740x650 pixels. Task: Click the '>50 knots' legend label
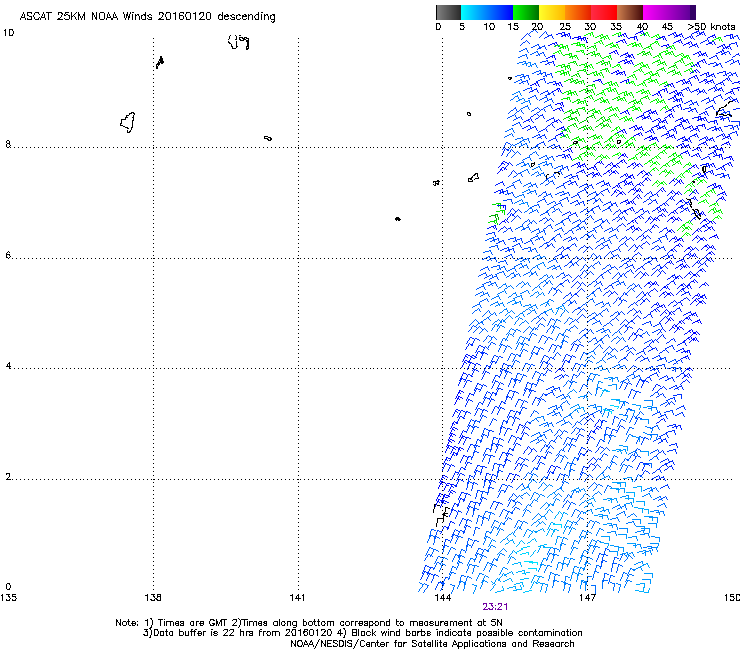711,27
